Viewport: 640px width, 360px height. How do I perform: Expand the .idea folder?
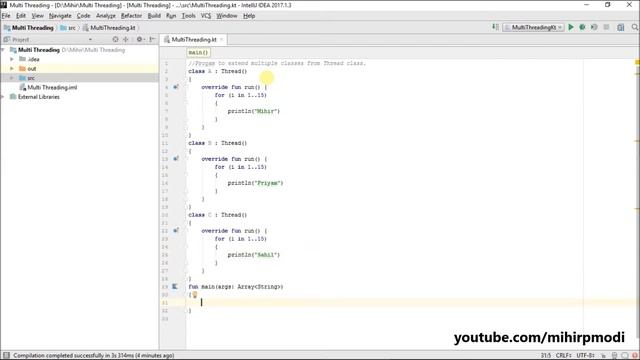click(12, 59)
